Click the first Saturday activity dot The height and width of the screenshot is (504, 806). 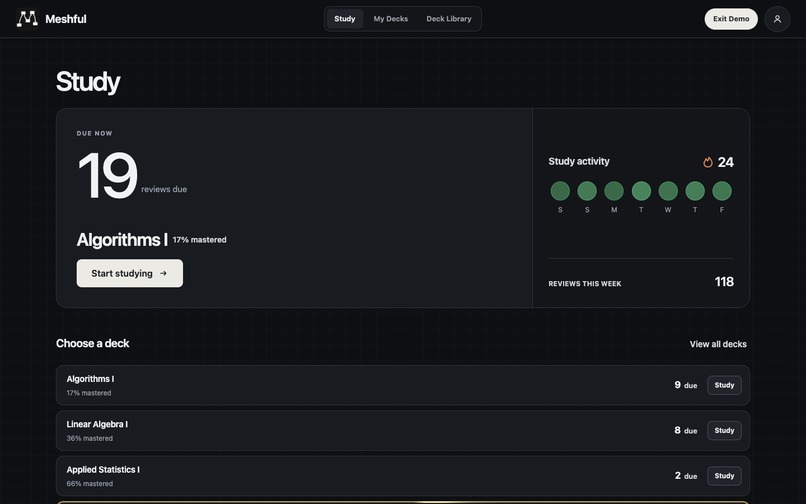[x=560, y=191]
